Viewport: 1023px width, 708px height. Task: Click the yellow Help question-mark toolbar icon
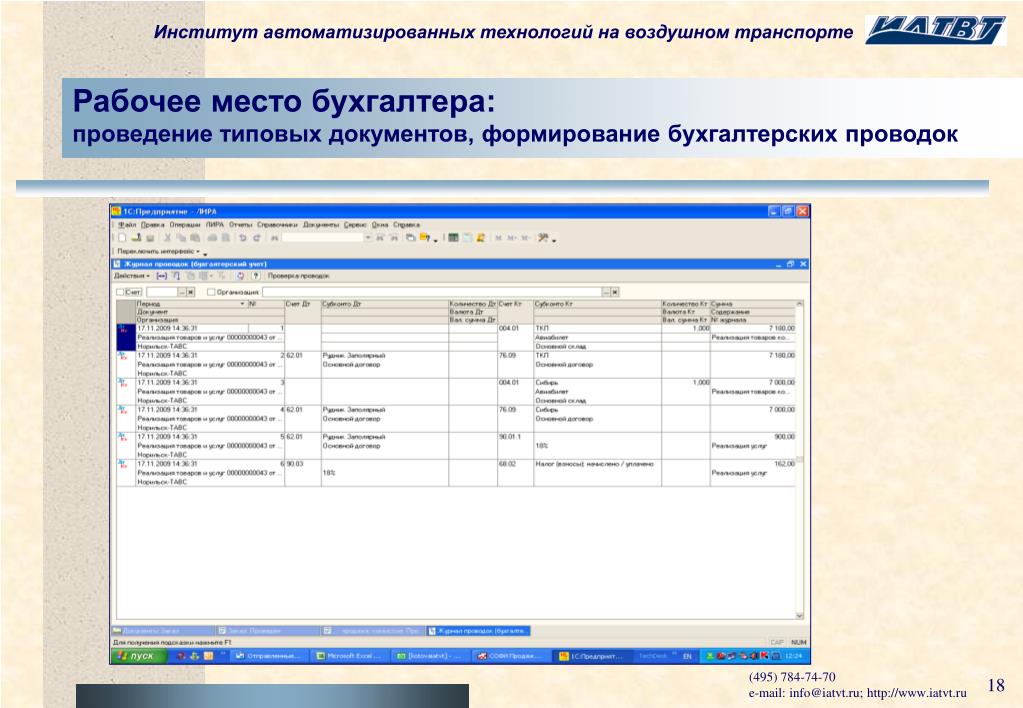(425, 238)
